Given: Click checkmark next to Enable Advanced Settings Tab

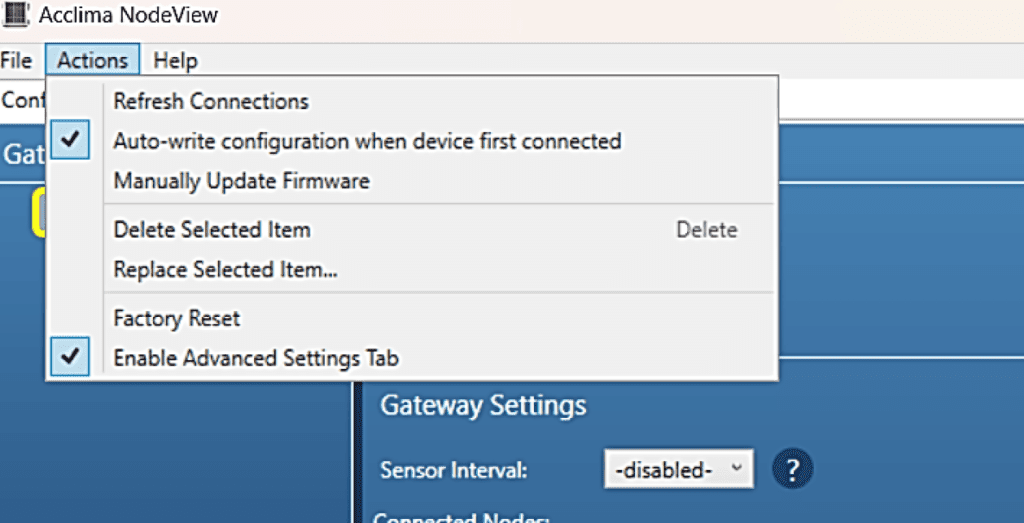Looking at the screenshot, I should (x=69, y=356).
